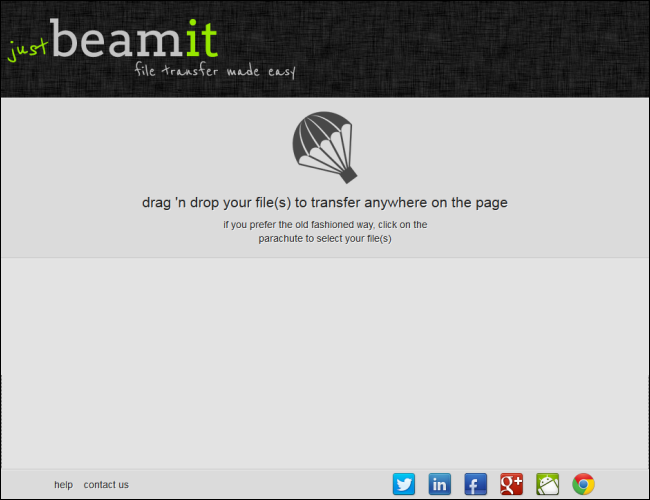Click 'file transfer made easy' tagline
The height and width of the screenshot is (500, 650).
(215, 70)
